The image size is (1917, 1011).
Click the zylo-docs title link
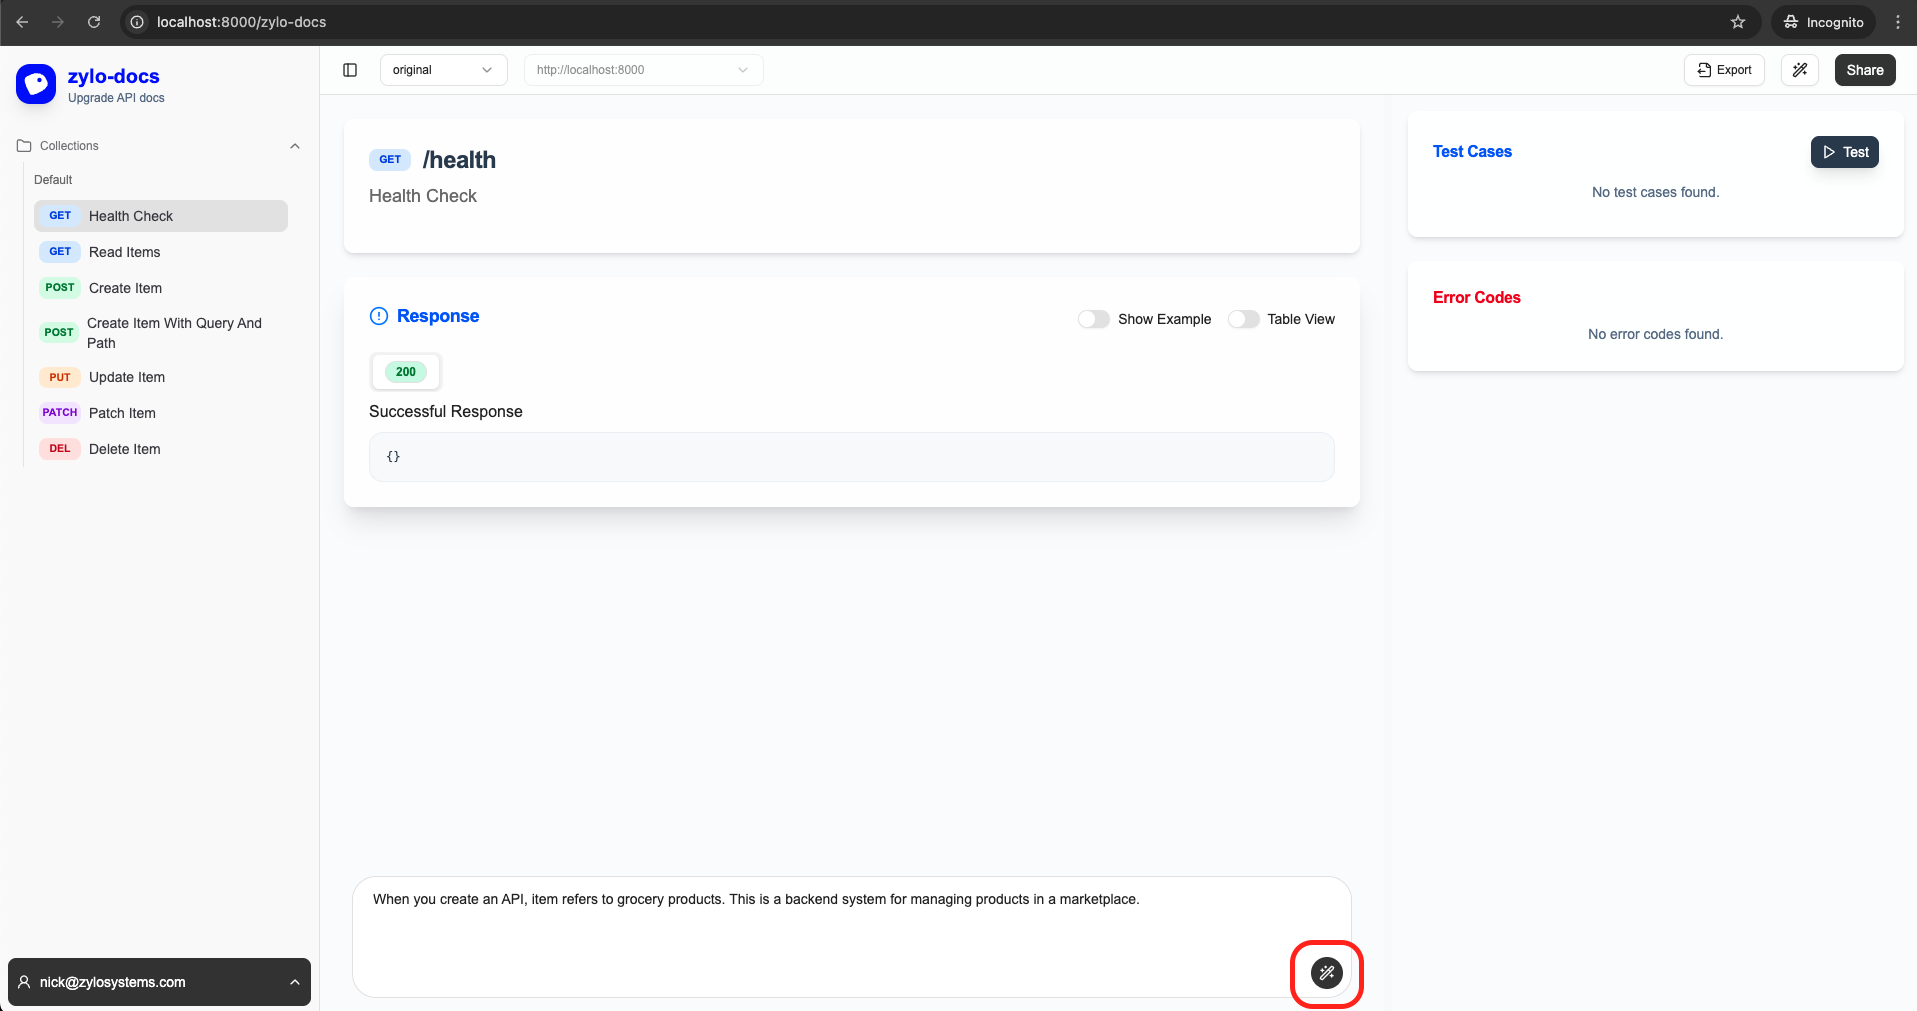(x=114, y=77)
